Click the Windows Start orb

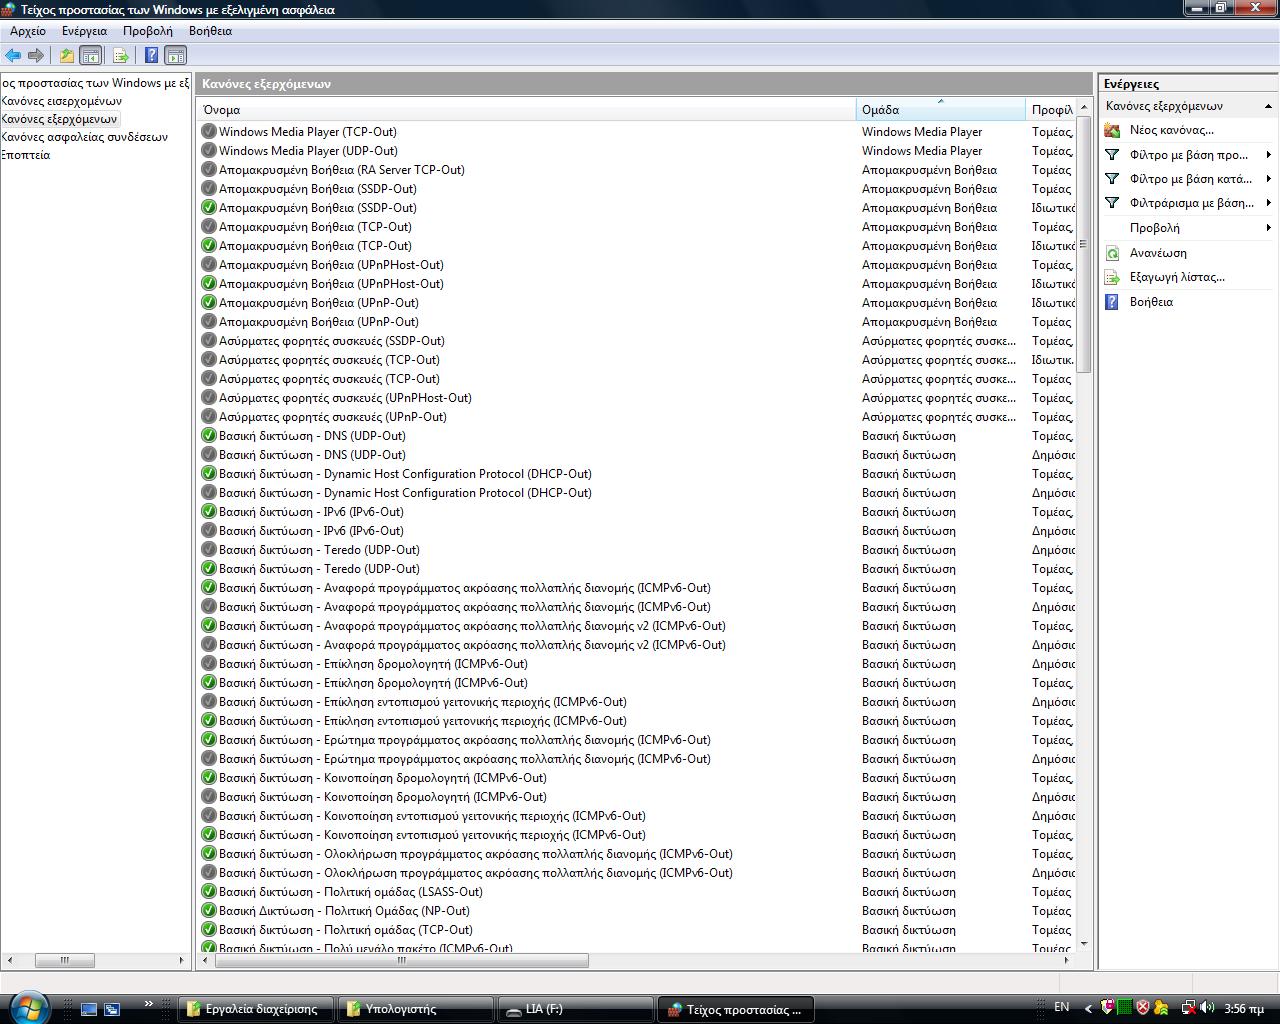(x=27, y=1007)
